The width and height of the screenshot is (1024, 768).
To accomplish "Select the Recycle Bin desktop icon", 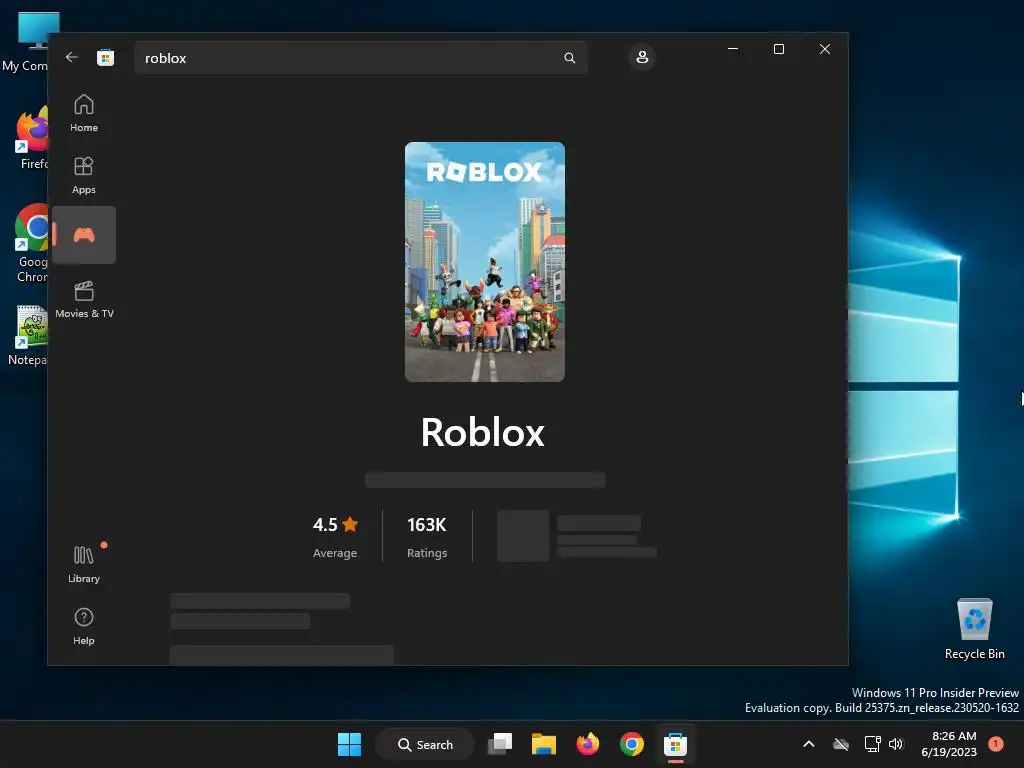I will 975,628.
